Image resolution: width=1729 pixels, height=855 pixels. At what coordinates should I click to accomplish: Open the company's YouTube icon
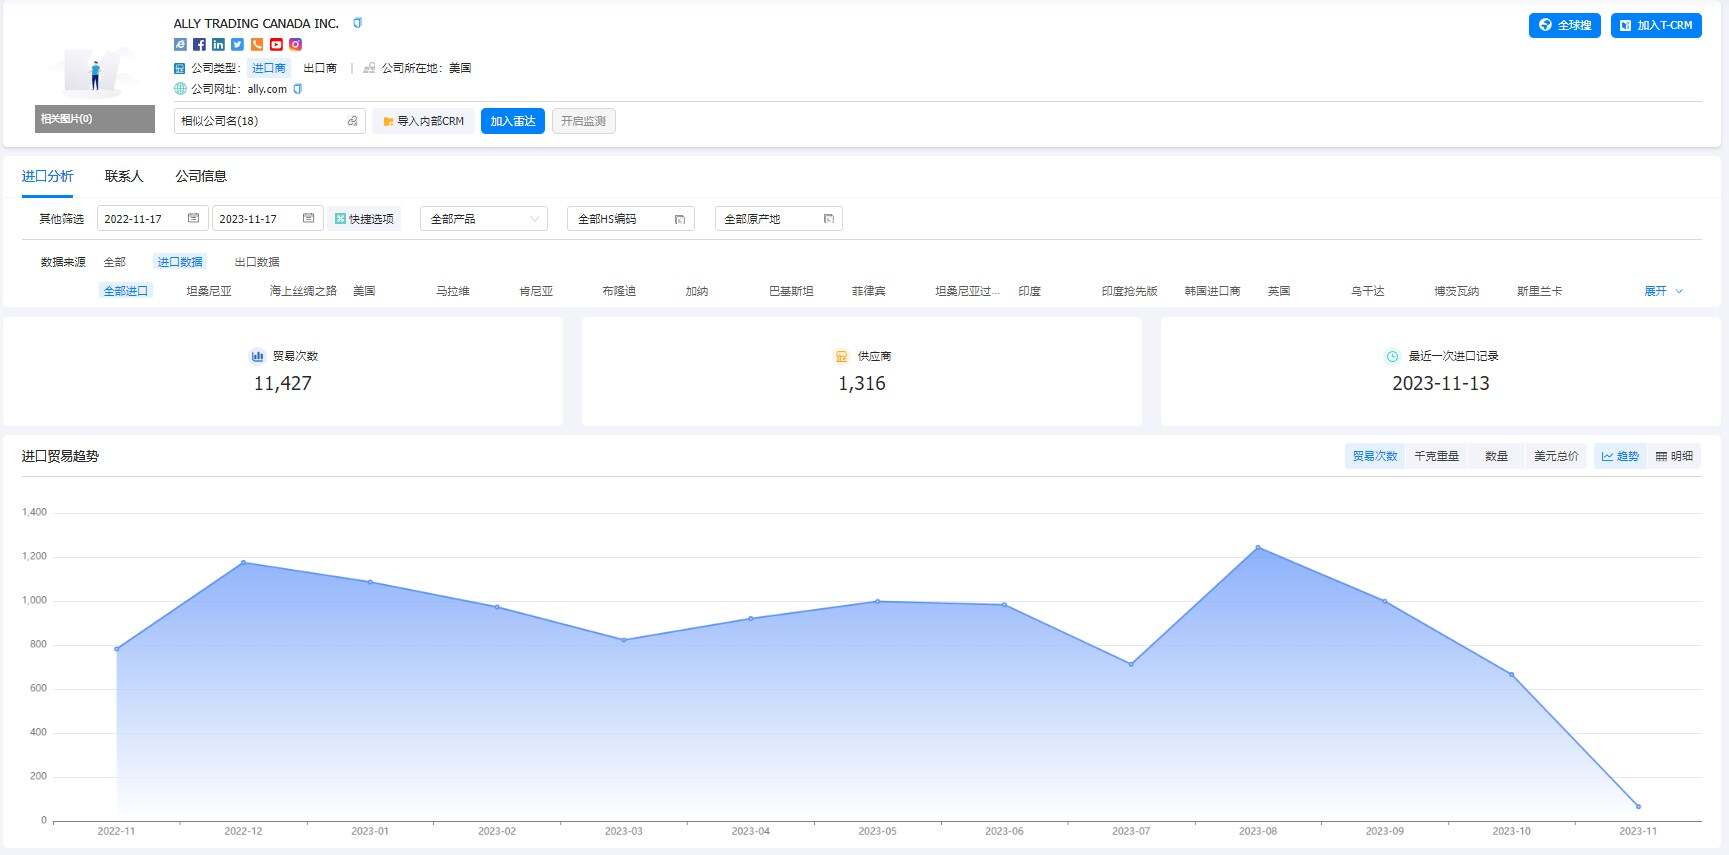(x=276, y=44)
